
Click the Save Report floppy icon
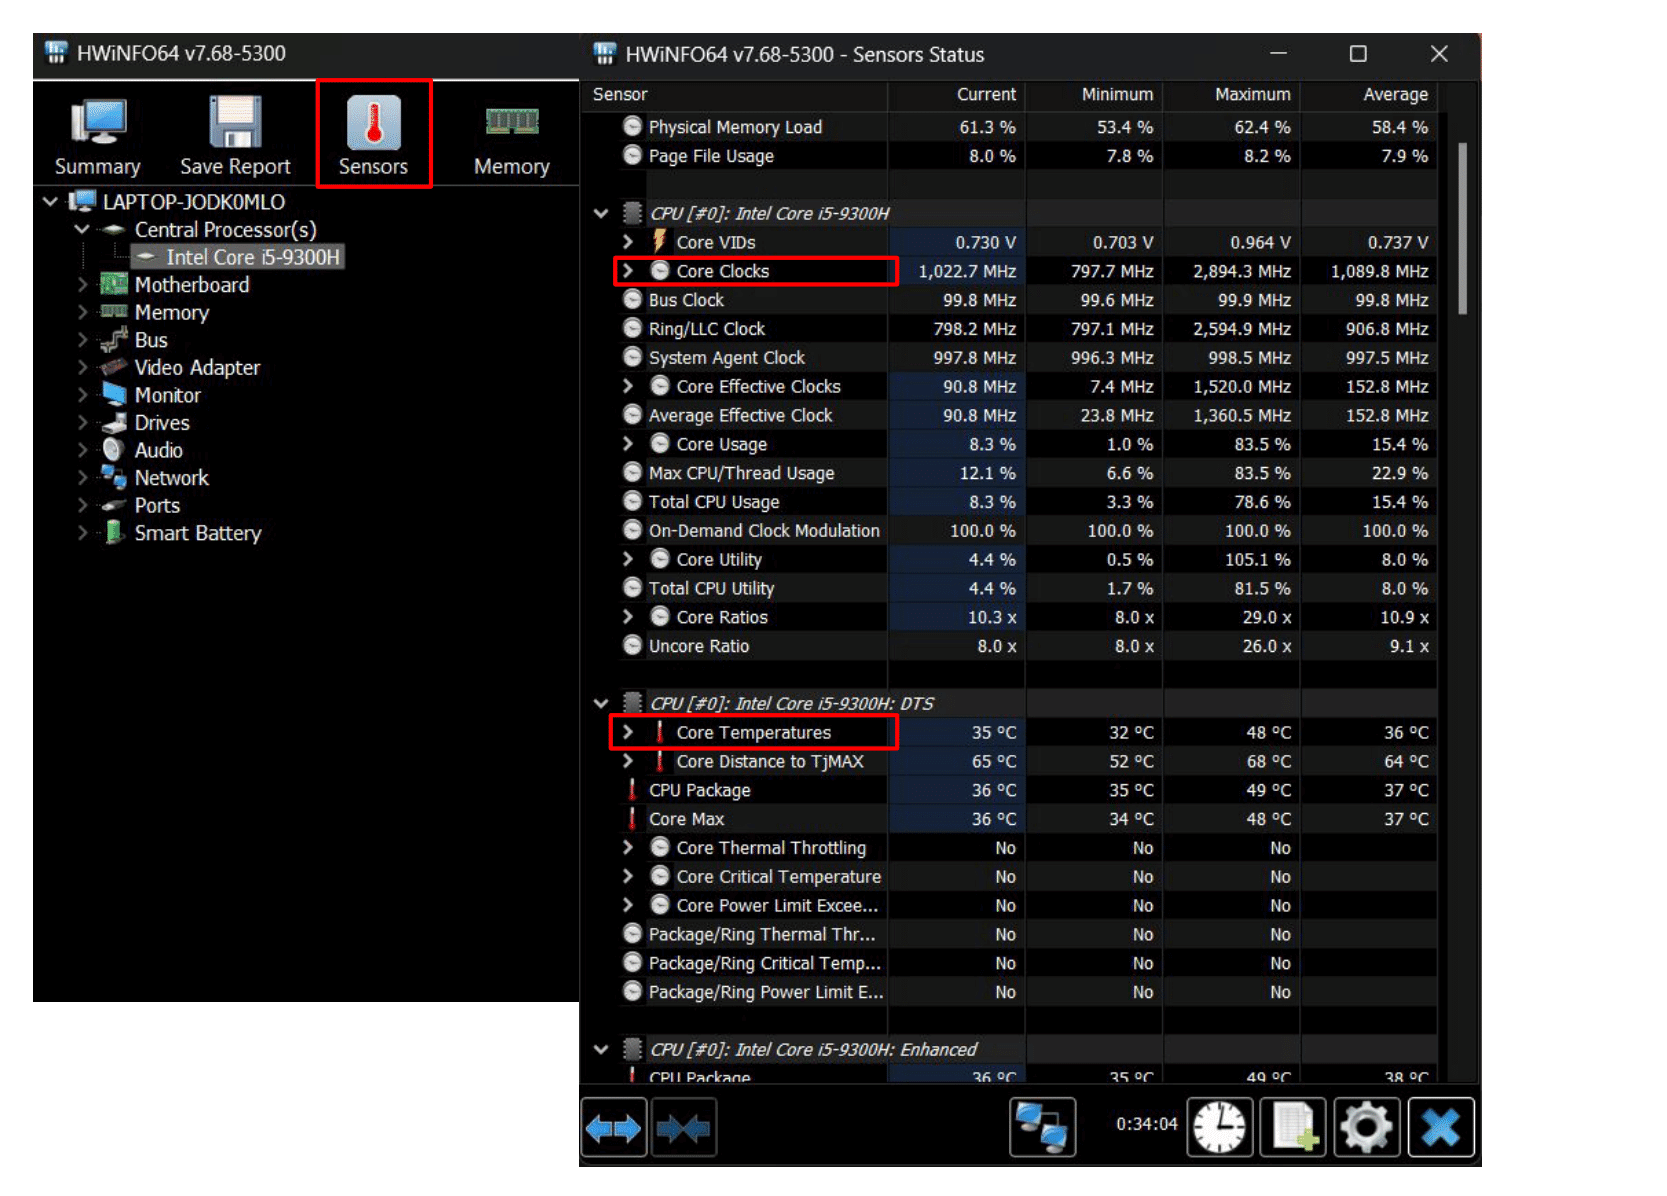[235, 136]
